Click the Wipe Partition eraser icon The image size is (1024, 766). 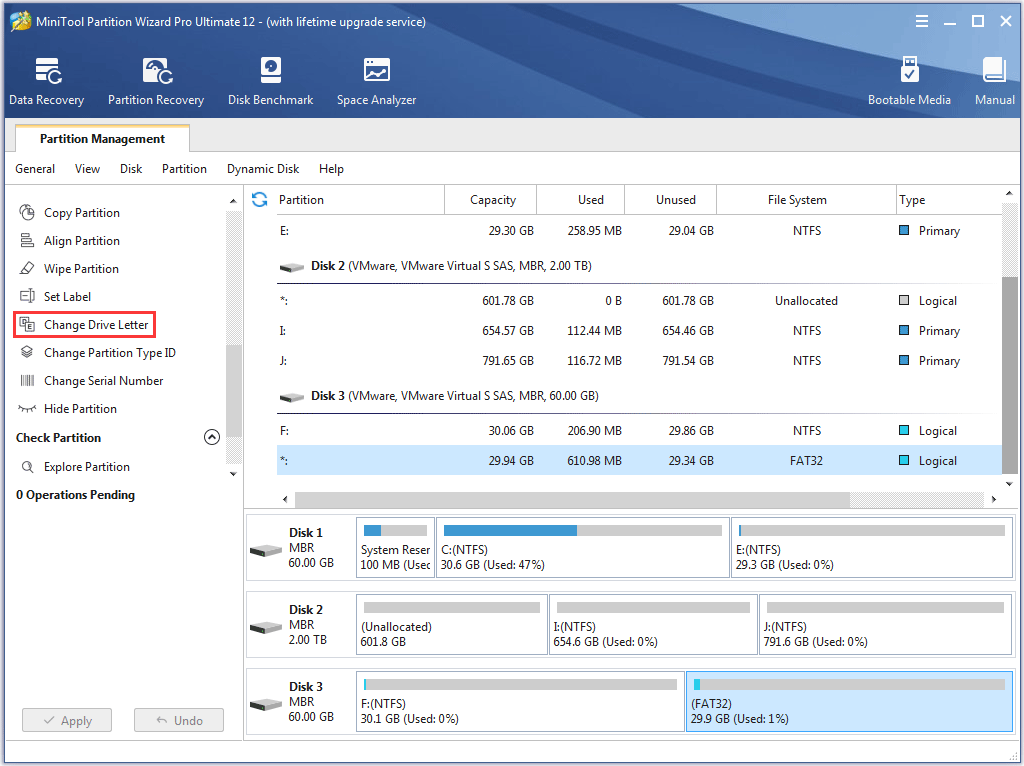tap(27, 268)
